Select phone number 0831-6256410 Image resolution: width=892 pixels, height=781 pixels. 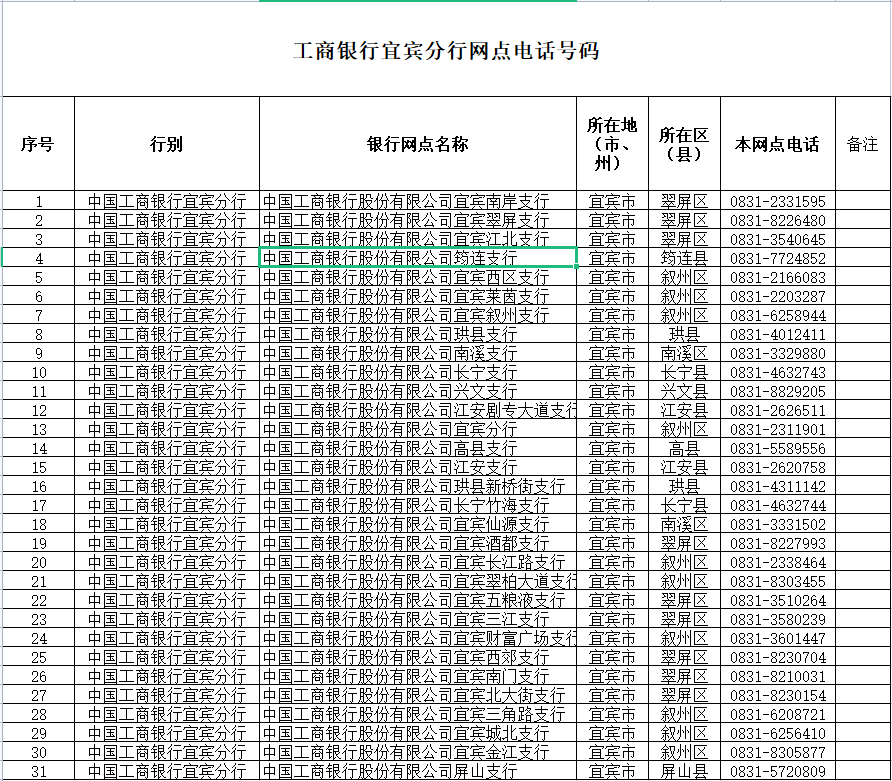point(778,734)
